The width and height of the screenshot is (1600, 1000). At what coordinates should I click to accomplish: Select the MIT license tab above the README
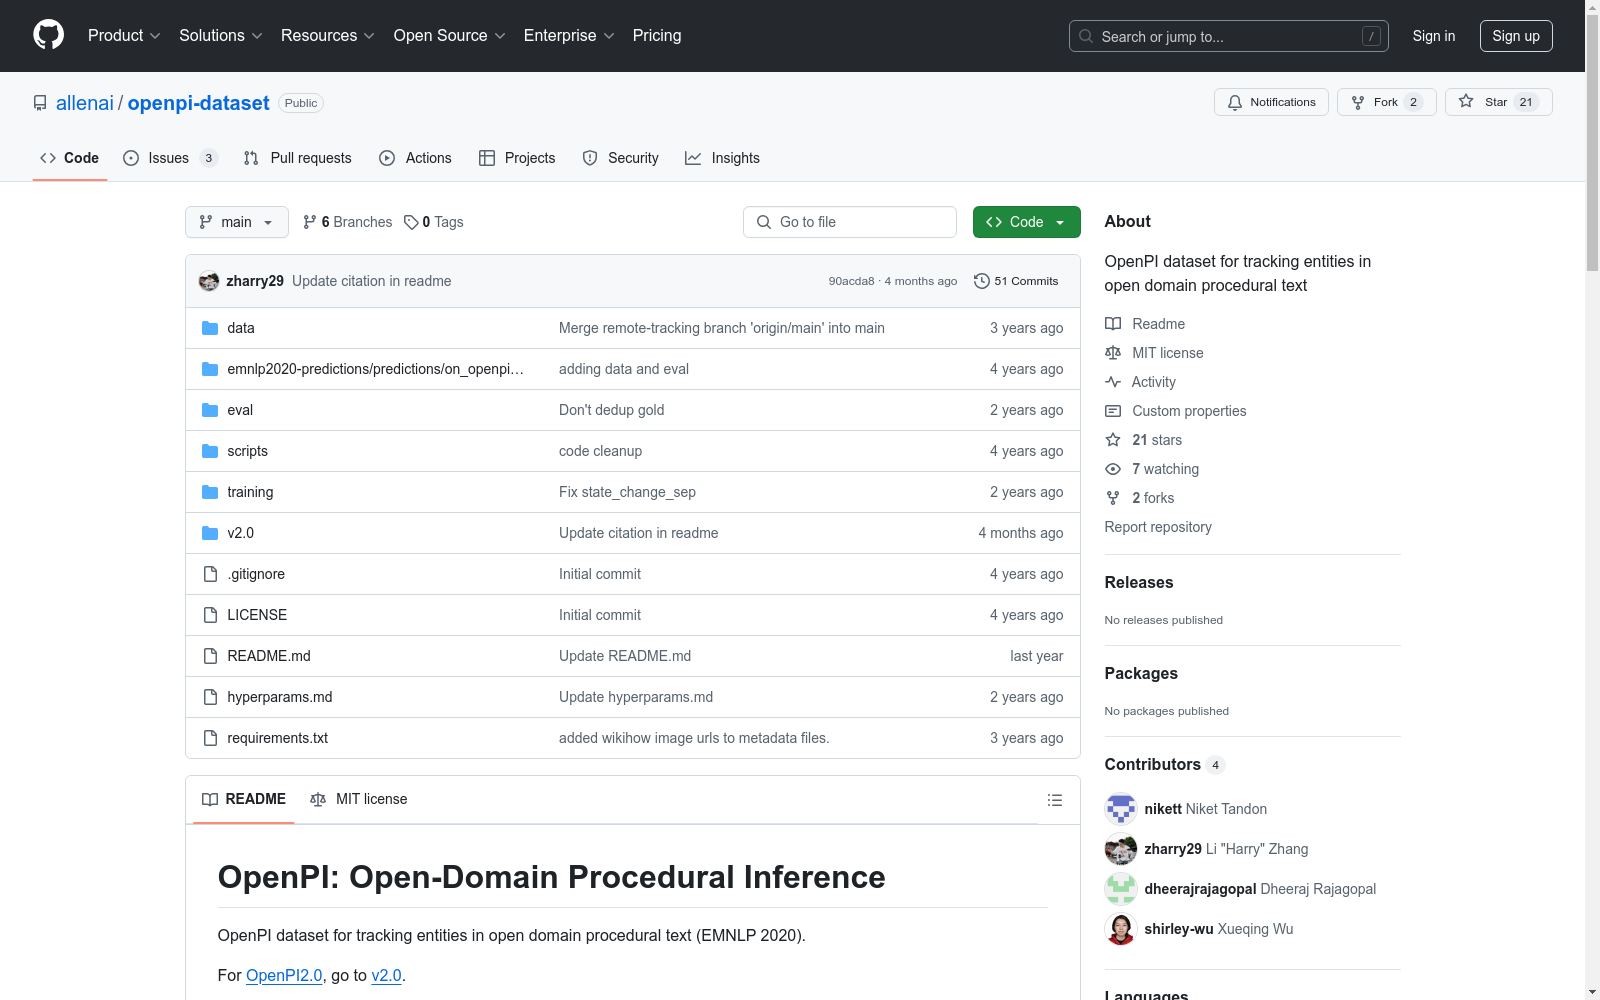coord(359,799)
